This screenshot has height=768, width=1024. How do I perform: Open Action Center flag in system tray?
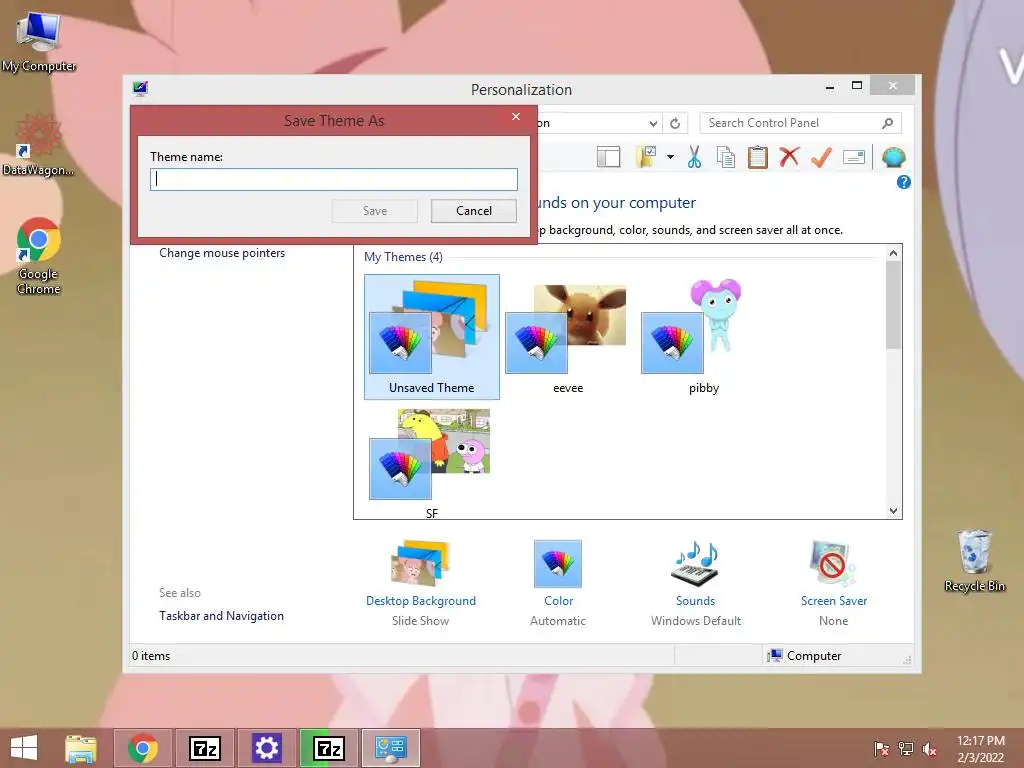pos(881,748)
